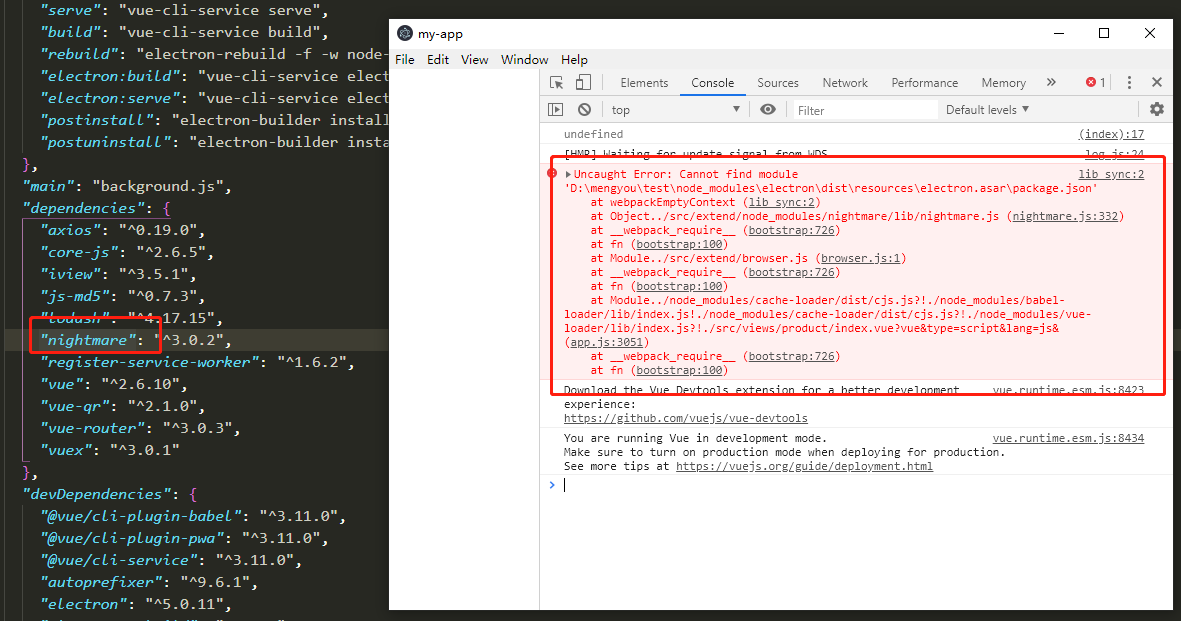This screenshot has width=1181, height=621.
Task: Open the top execution context dropdown
Action: [x=676, y=110]
